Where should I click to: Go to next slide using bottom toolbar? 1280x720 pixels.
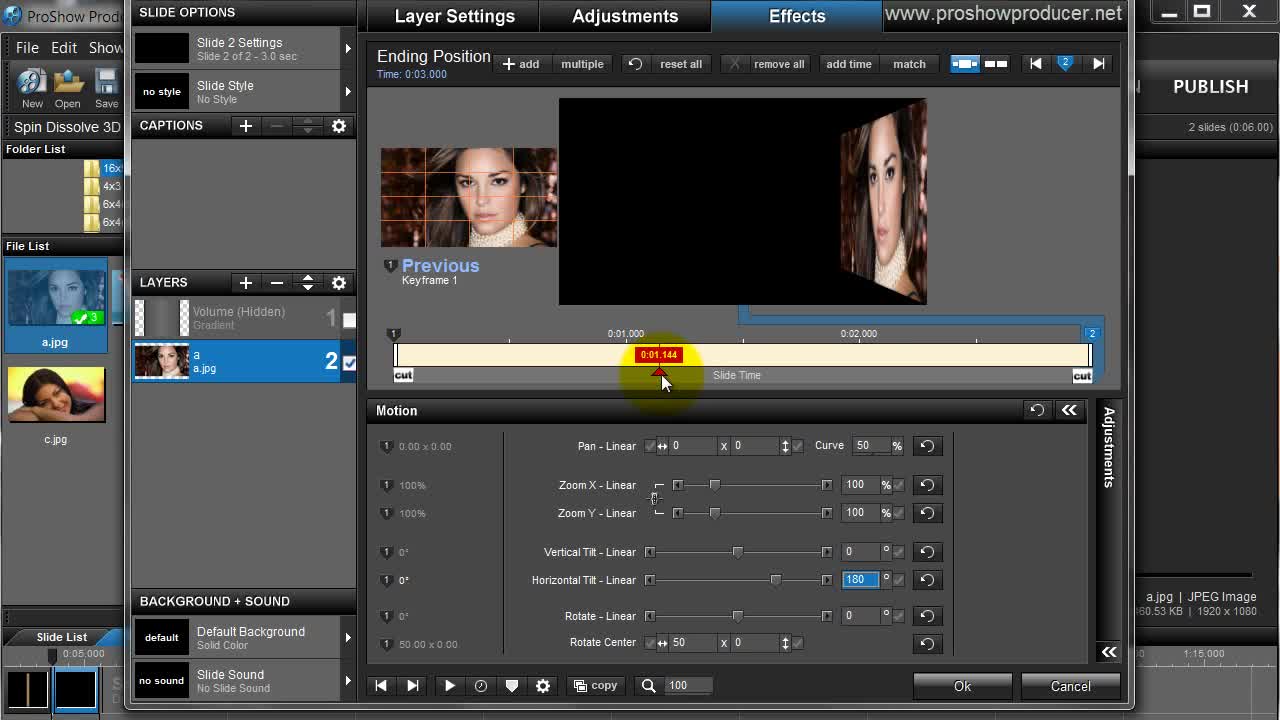pos(413,686)
